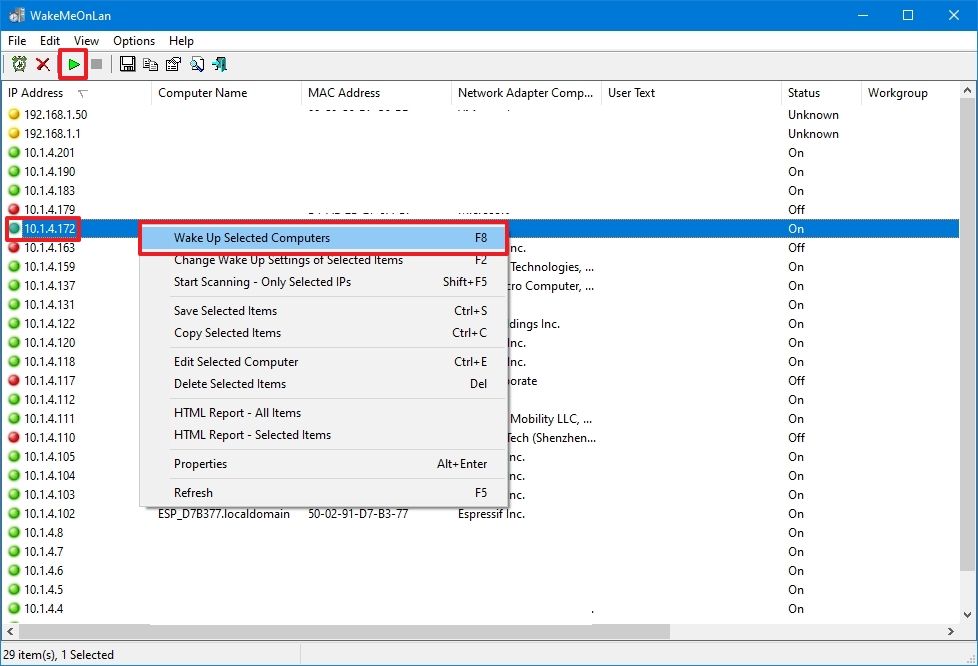Save selected items using the floppy disk icon
Viewport: 978px width, 666px height.
pyautogui.click(x=127, y=63)
